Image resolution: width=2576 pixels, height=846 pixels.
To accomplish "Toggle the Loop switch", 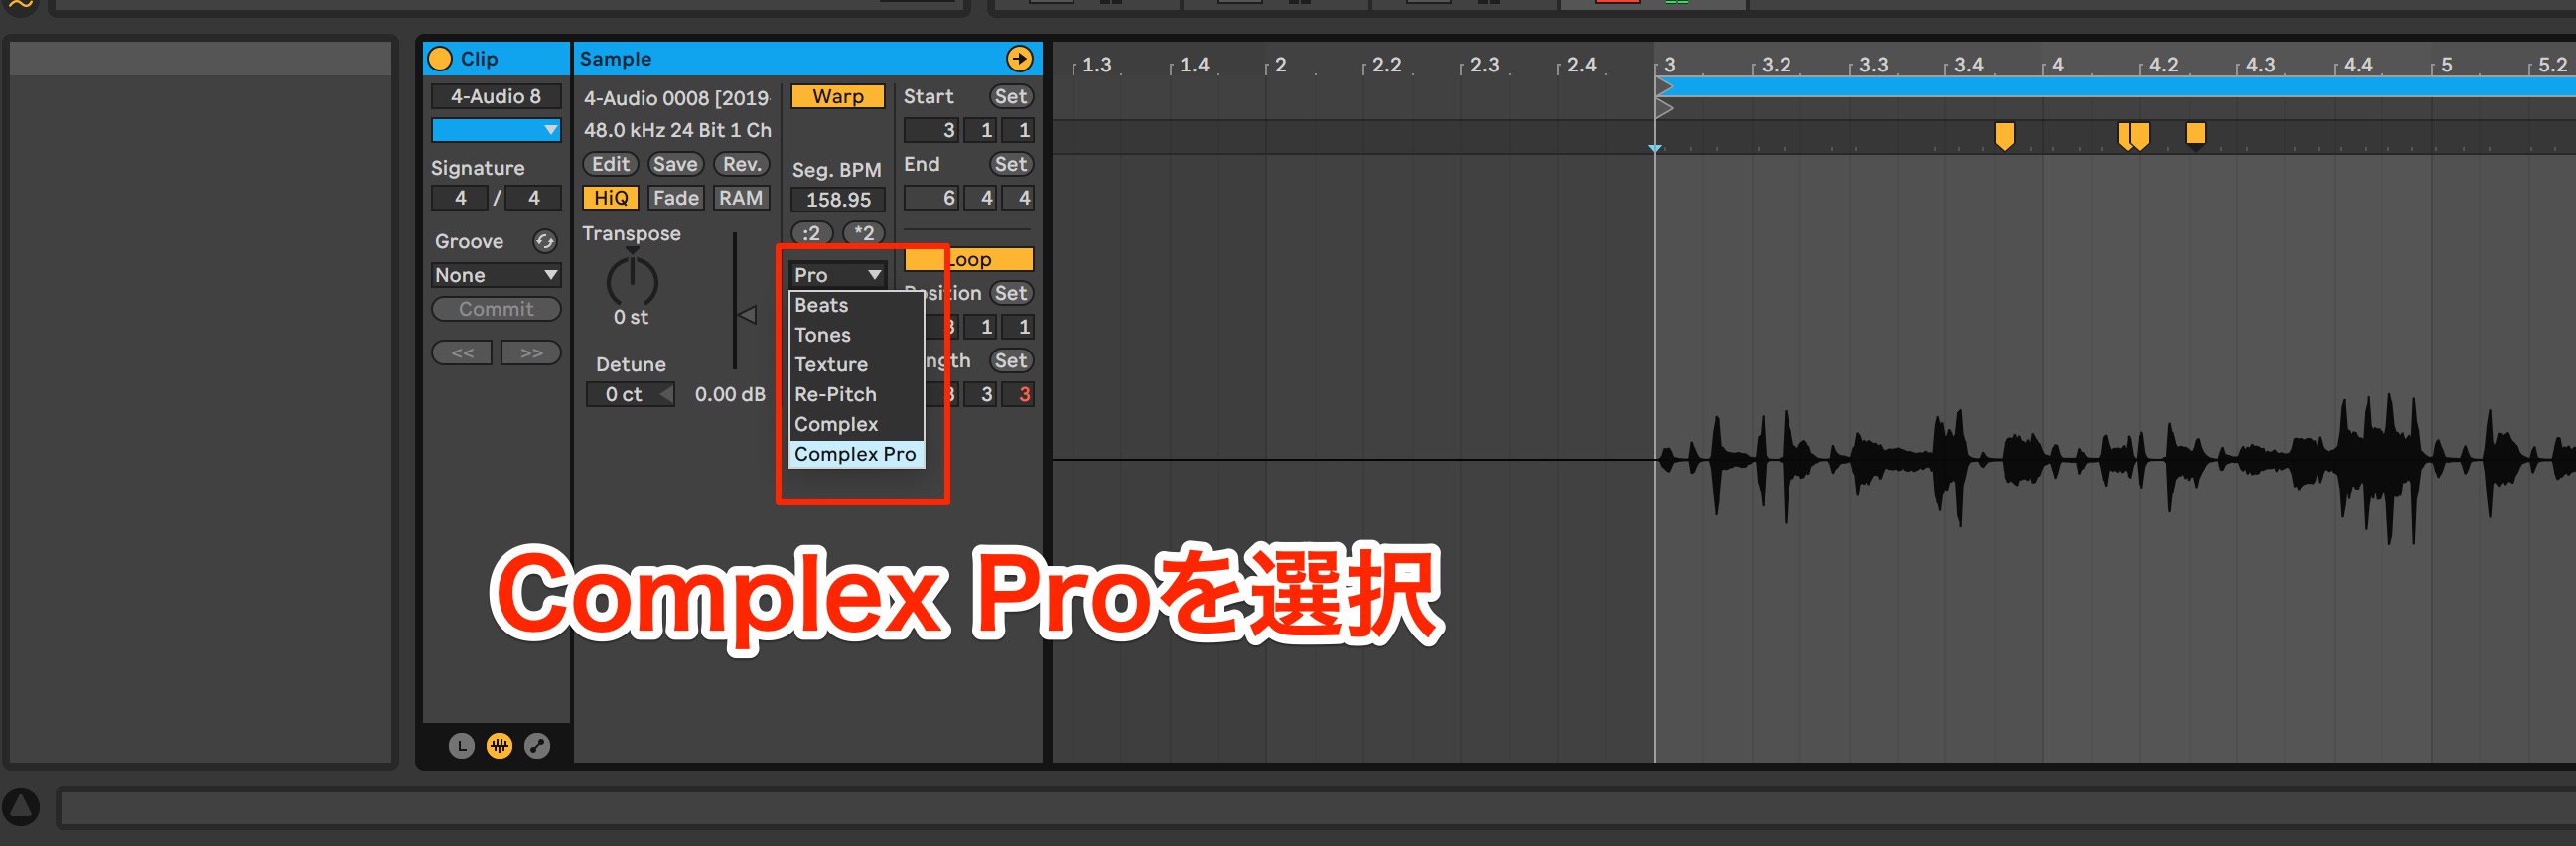I will click(x=968, y=260).
